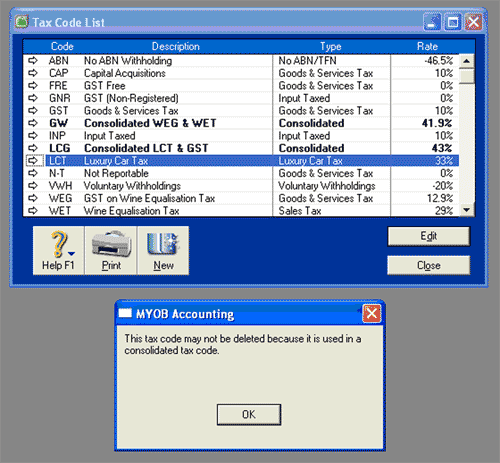Open zoom arrow for LCG tax code
500x463 pixels.
coord(33,148)
